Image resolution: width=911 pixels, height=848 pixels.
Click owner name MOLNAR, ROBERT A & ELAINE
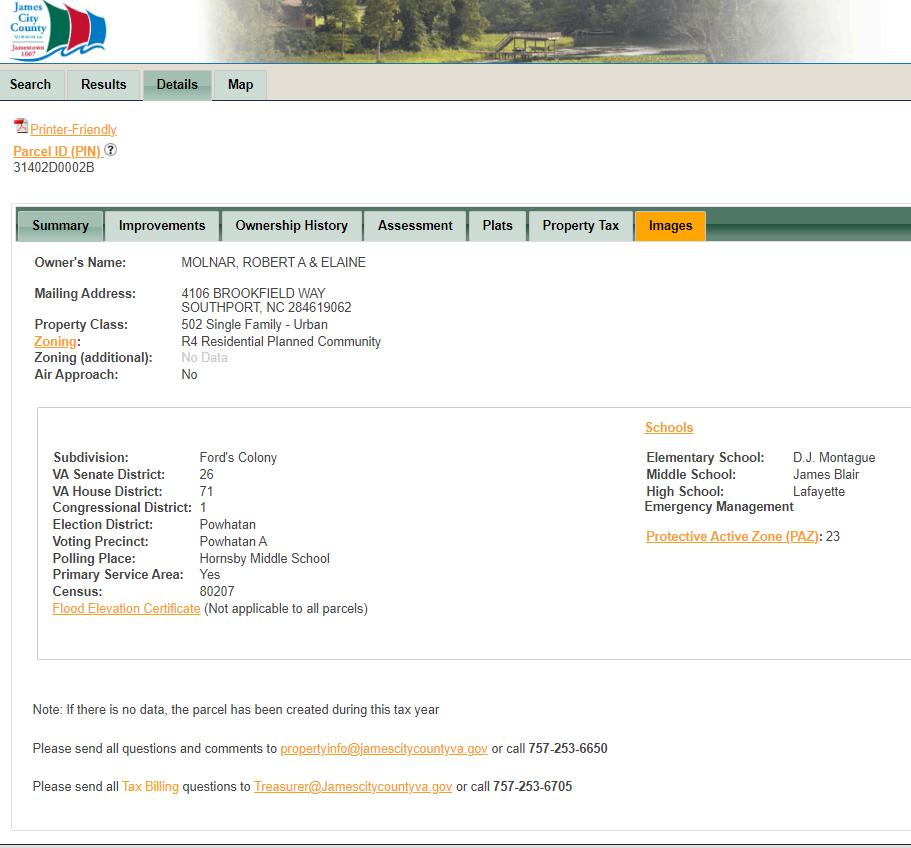[273, 263]
